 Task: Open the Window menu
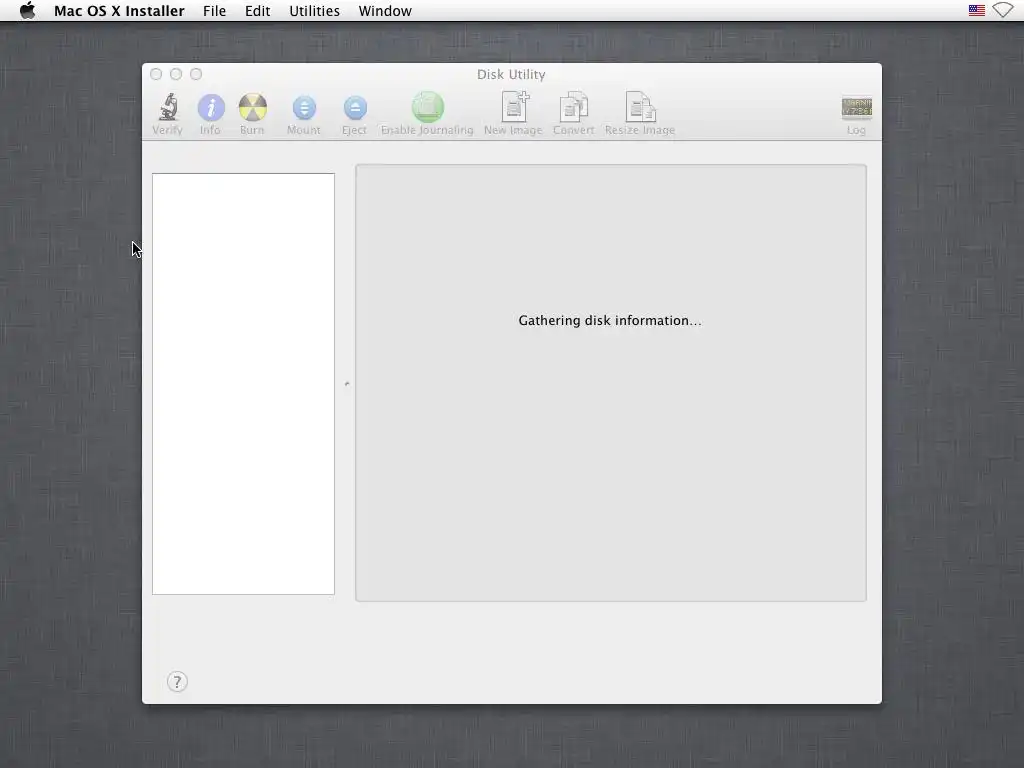(385, 11)
